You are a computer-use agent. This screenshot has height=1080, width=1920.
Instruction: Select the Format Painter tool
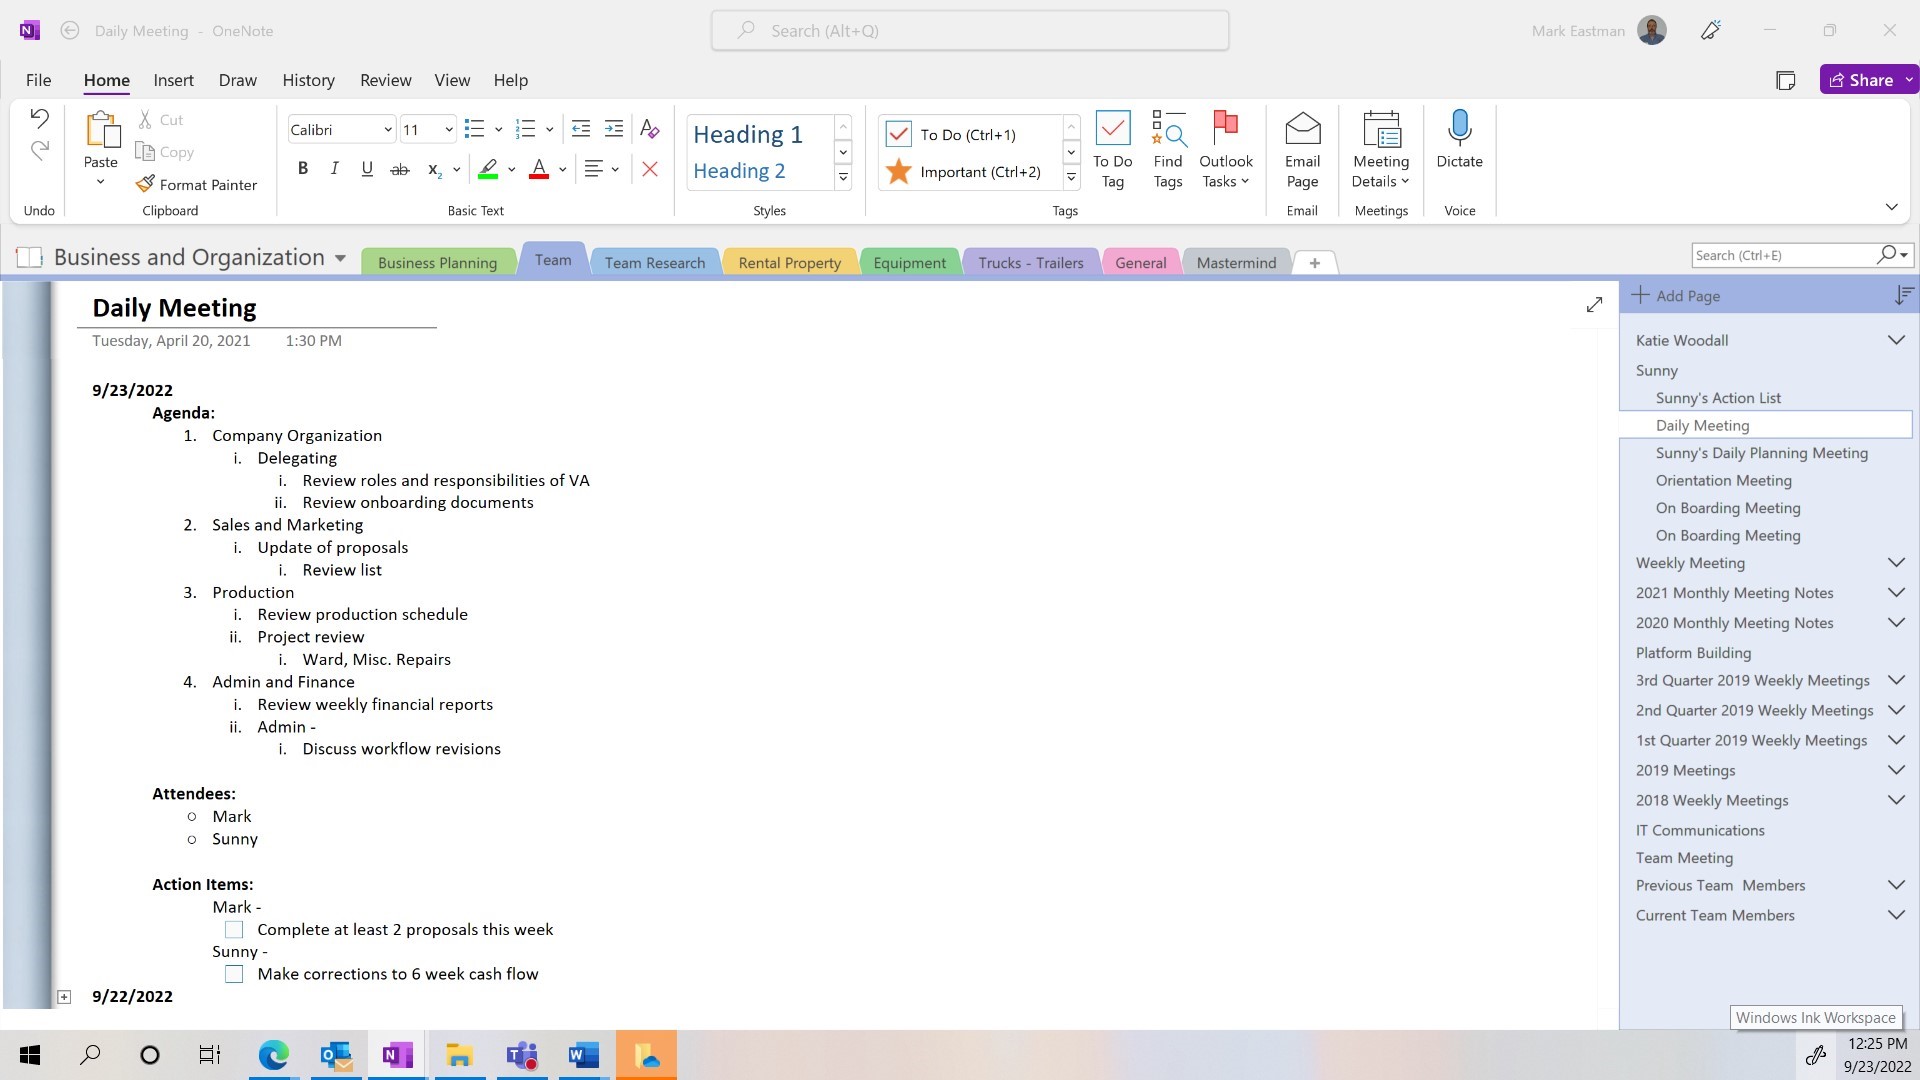[x=196, y=184]
